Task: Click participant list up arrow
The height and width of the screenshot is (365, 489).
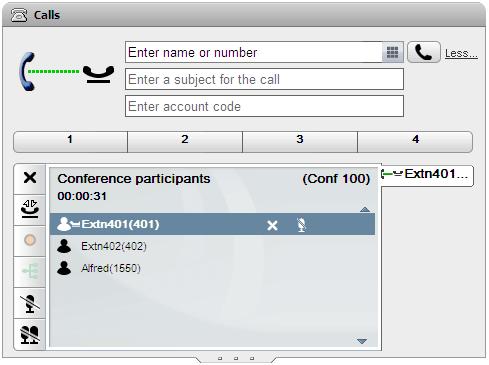Action: [x=365, y=209]
